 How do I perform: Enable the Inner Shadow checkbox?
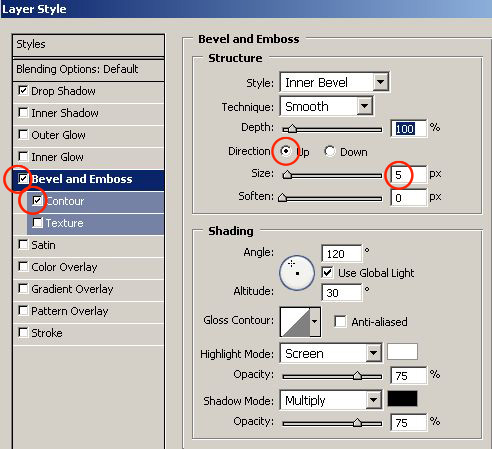[23, 112]
